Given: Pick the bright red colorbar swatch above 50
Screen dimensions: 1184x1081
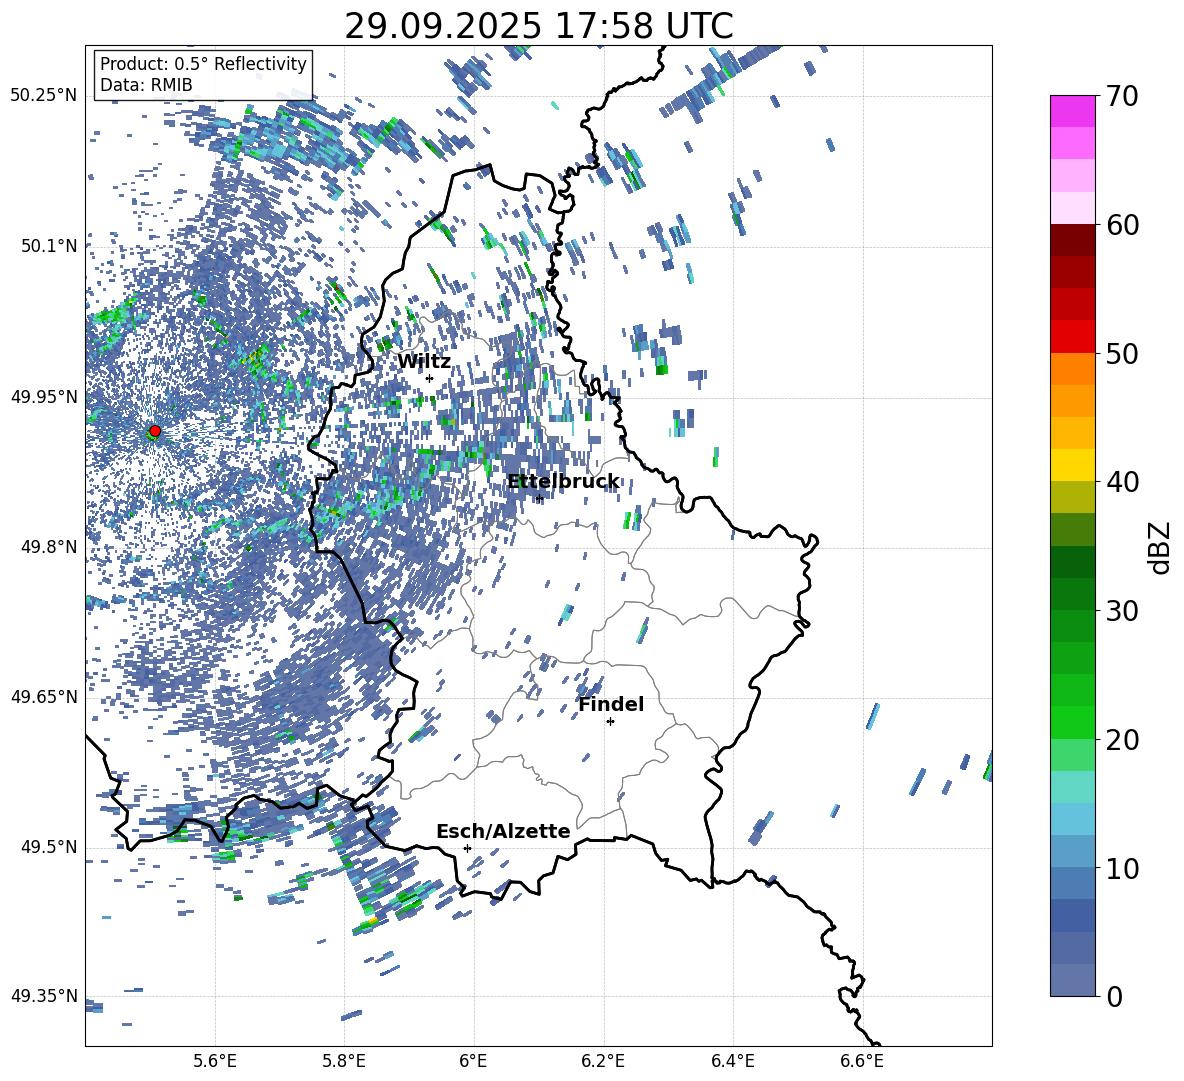Looking at the screenshot, I should 1072,337.
